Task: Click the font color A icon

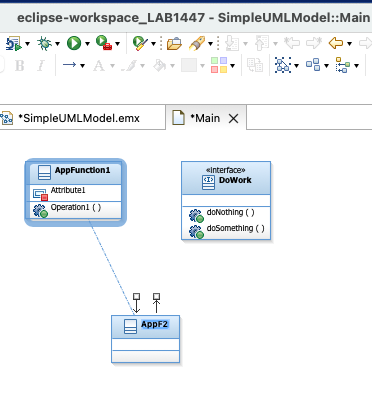Action: [99, 66]
